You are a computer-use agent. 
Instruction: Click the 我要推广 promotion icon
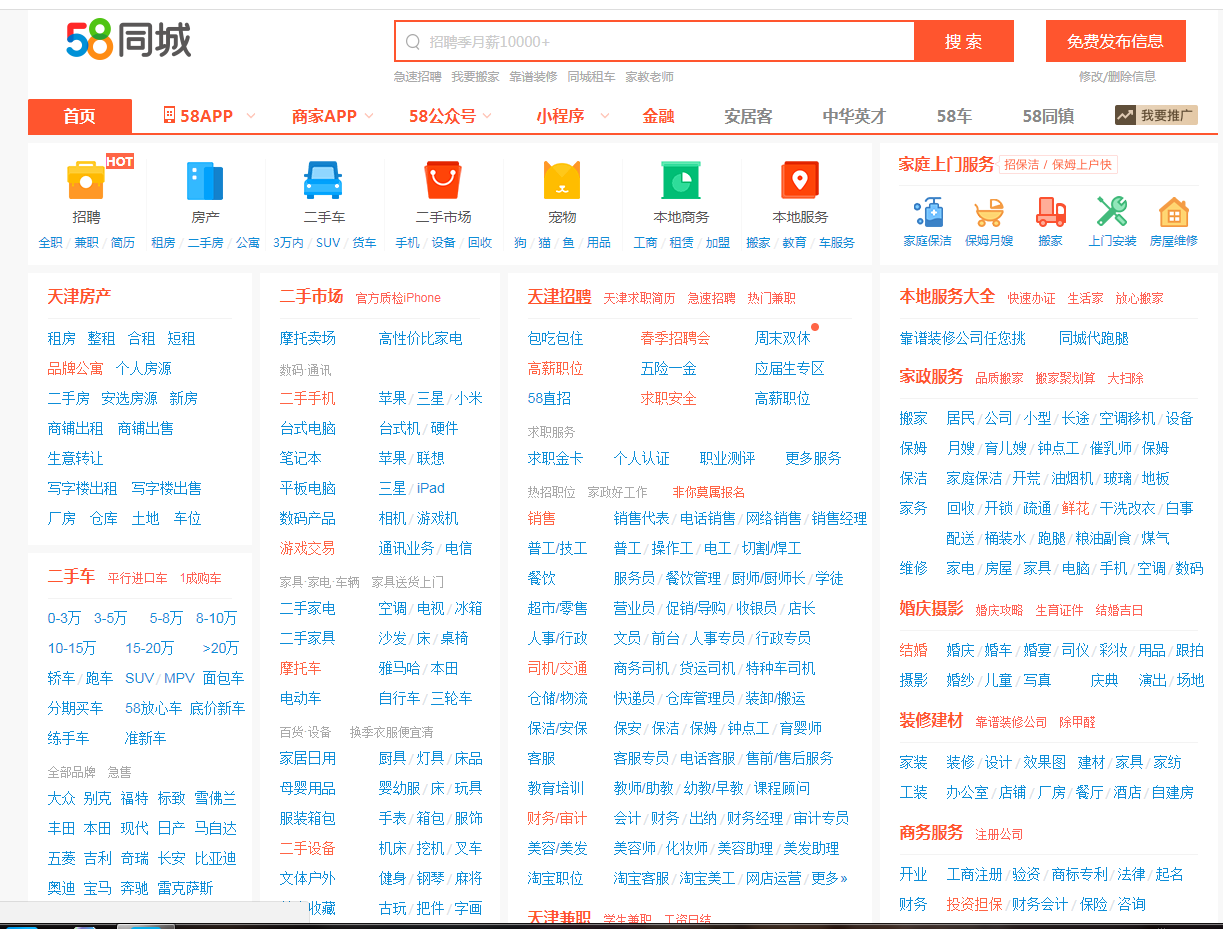pyautogui.click(x=1155, y=116)
